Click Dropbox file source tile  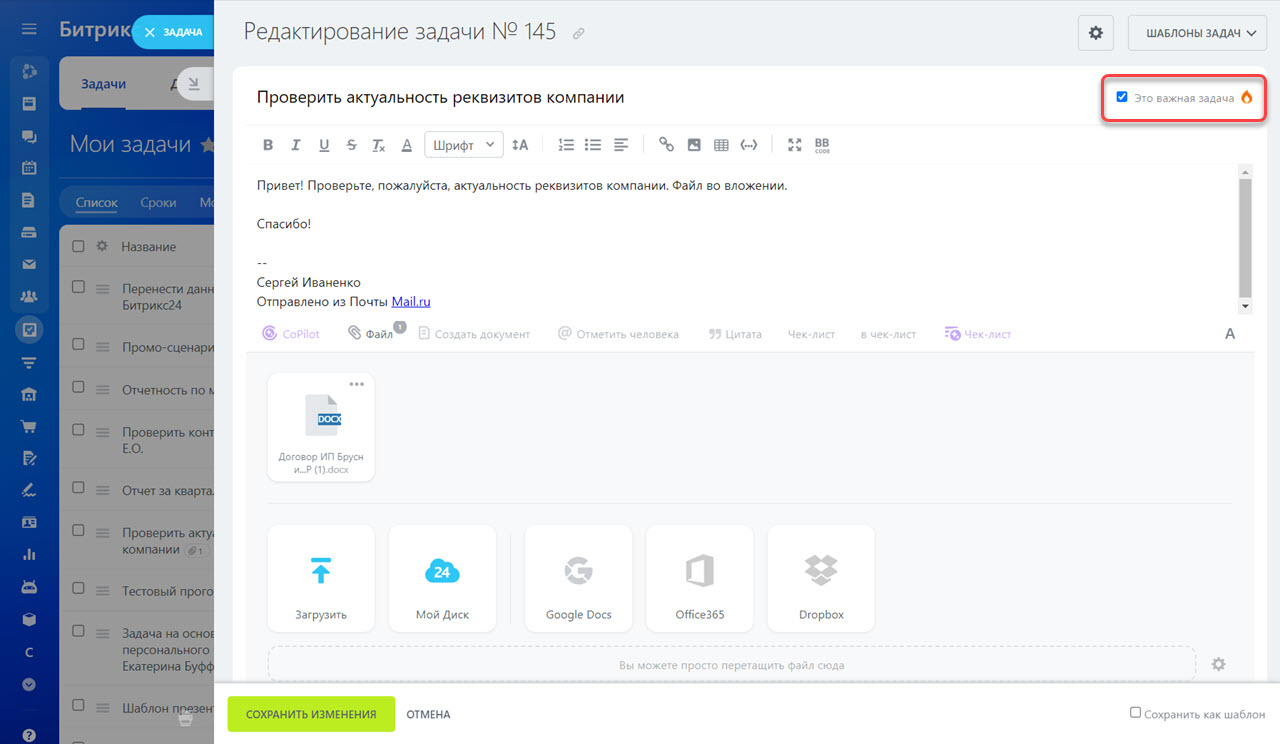(x=821, y=578)
